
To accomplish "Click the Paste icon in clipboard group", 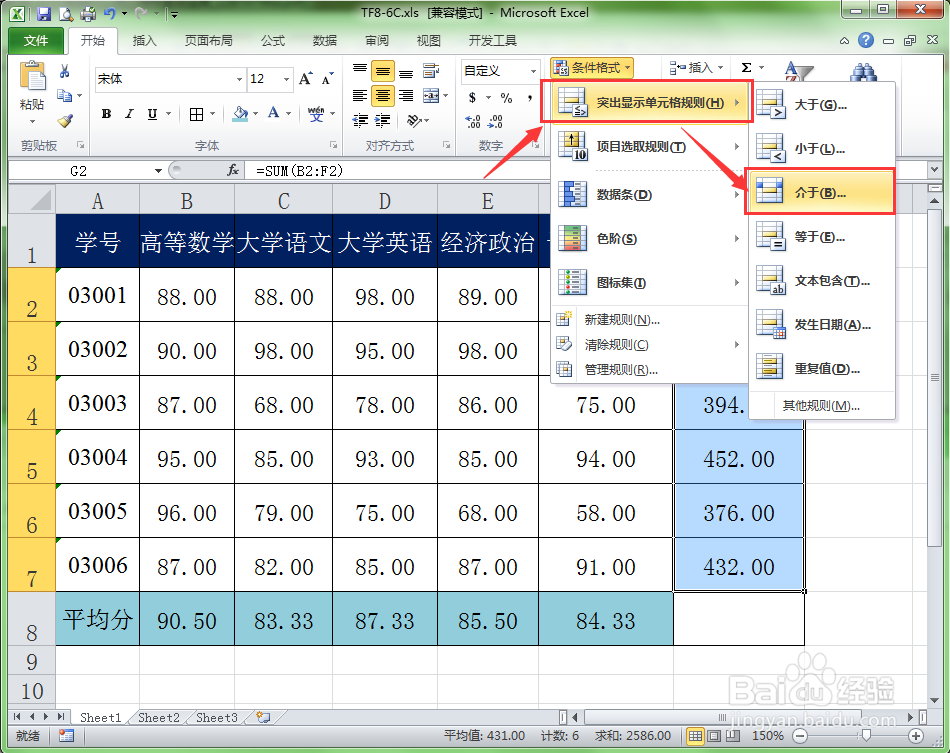I will click(x=32, y=77).
